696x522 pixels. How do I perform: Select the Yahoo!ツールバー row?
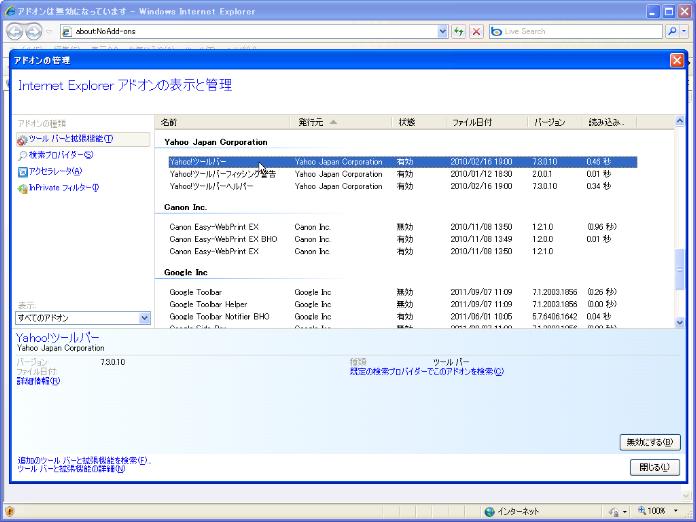coord(403,162)
